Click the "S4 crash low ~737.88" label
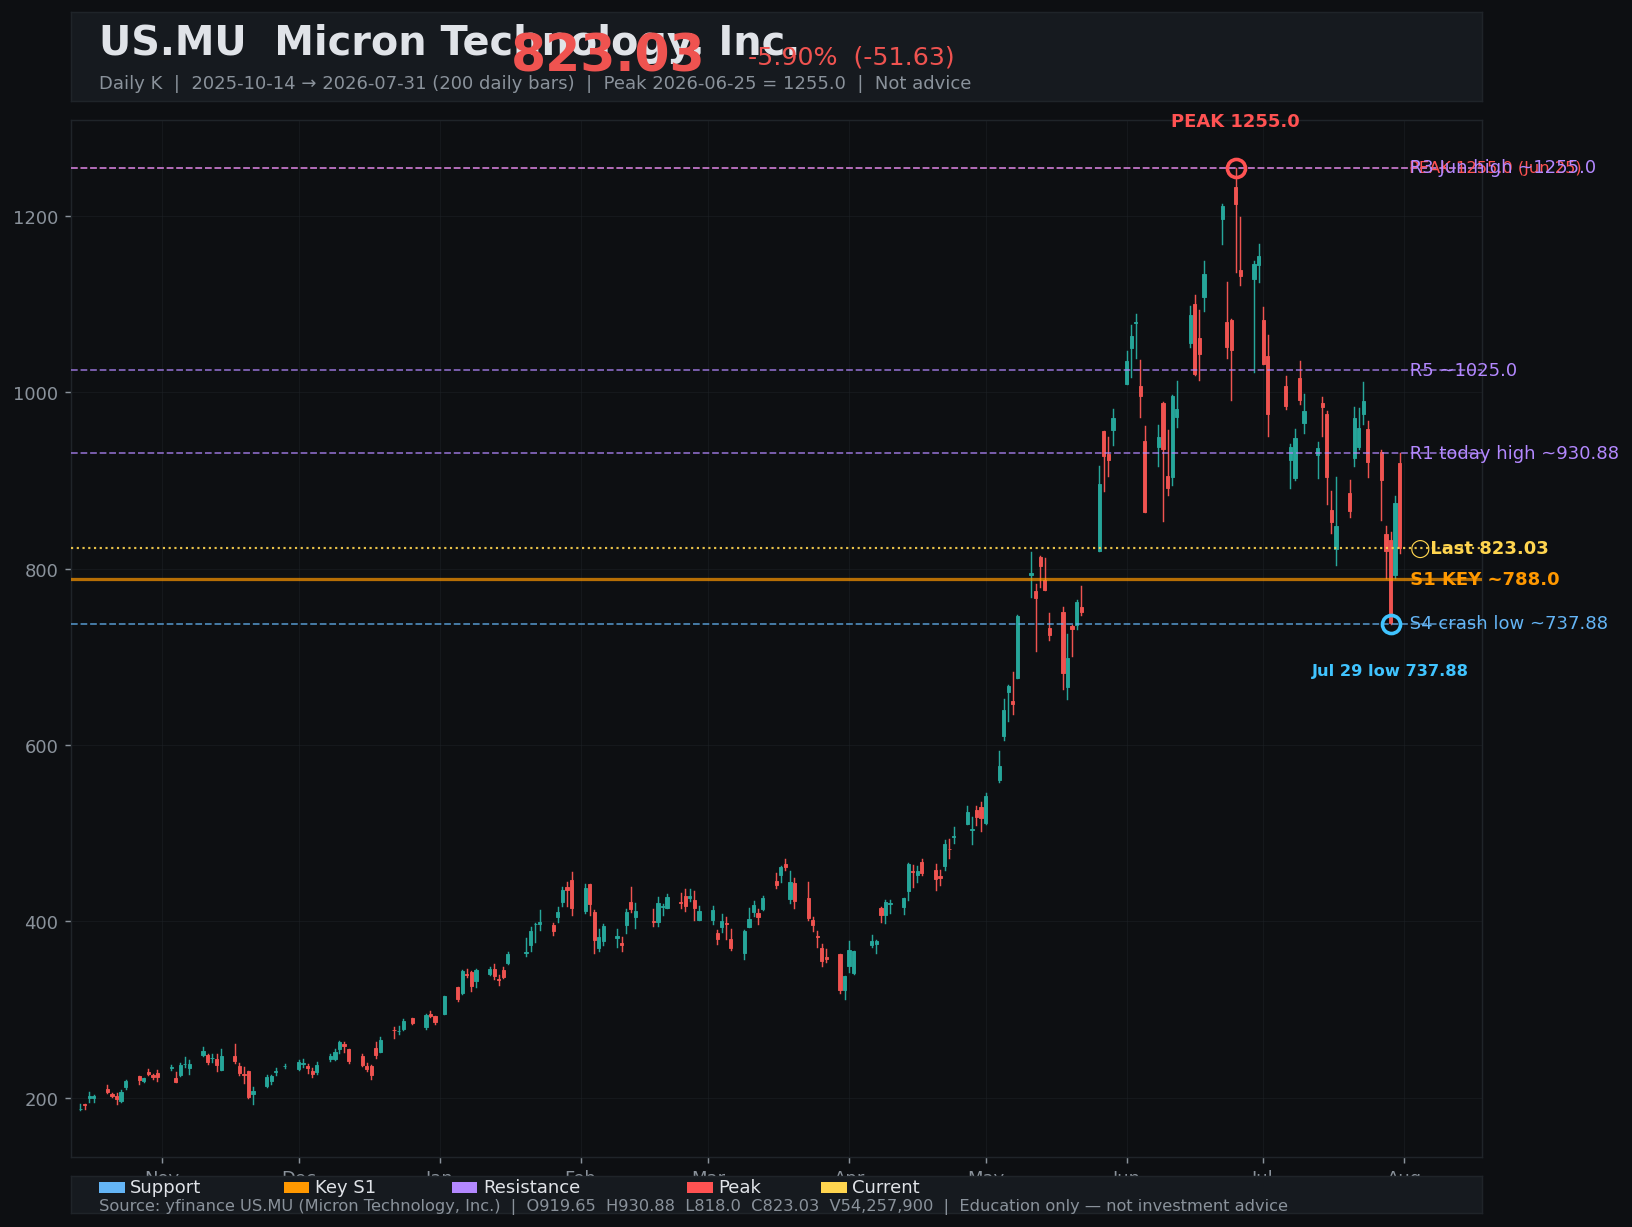The image size is (1632, 1227). (x=1509, y=623)
